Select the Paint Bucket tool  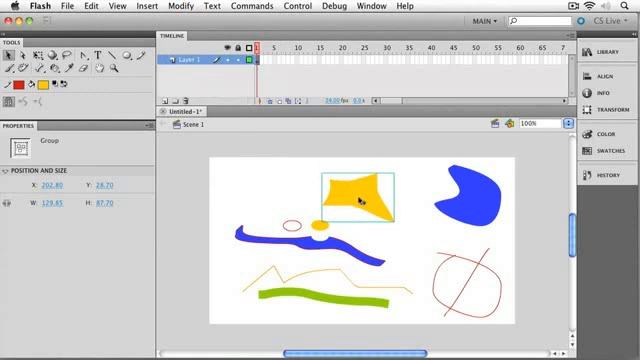54,68
